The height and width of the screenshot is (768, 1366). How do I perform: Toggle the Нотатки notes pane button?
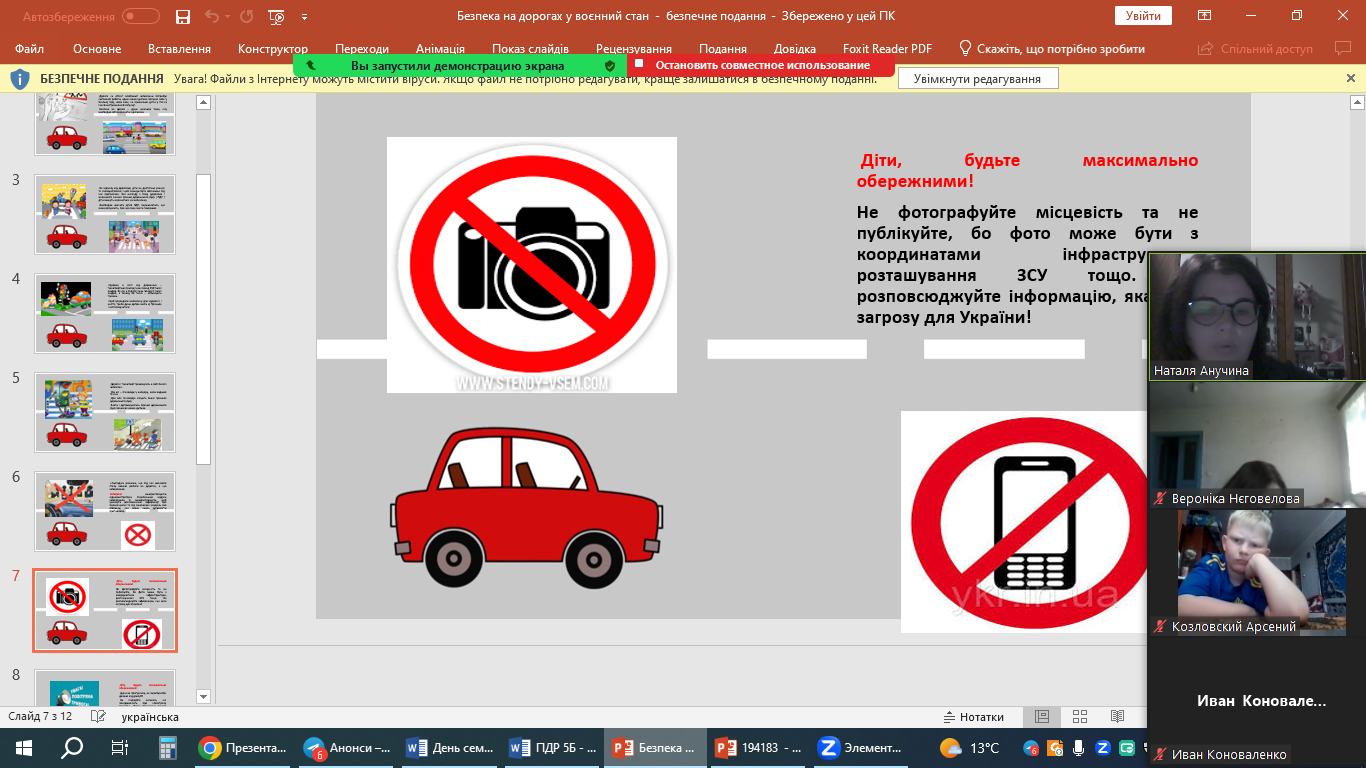pos(974,717)
